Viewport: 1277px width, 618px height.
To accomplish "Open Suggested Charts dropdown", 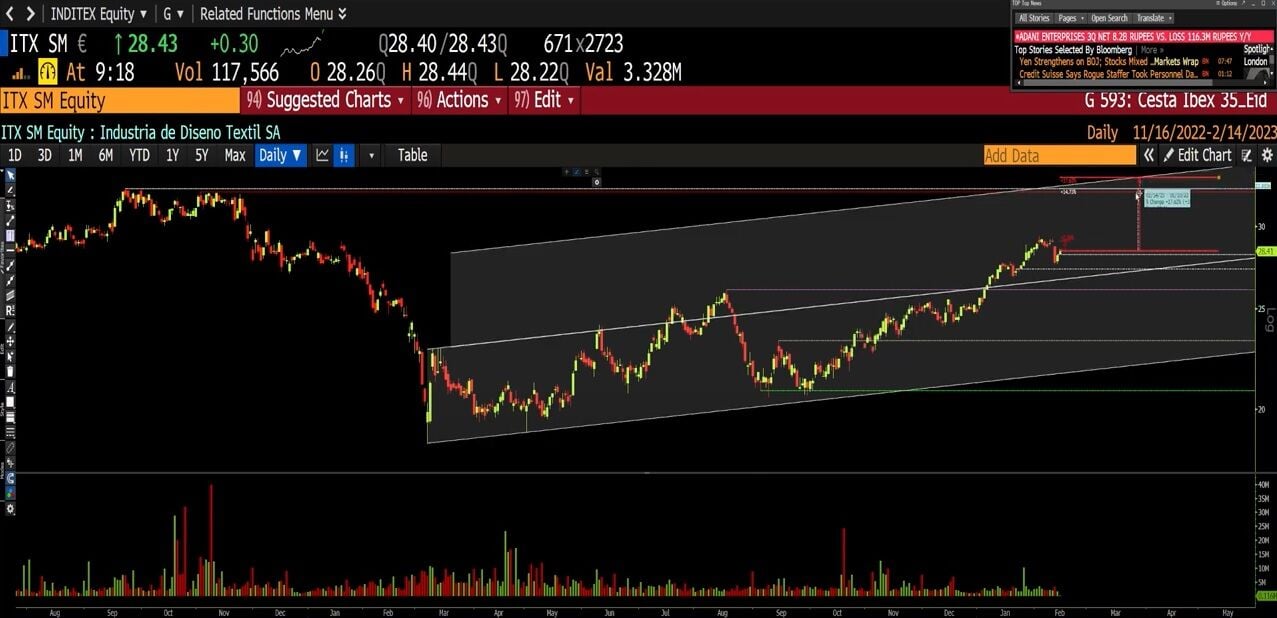I will tap(325, 100).
